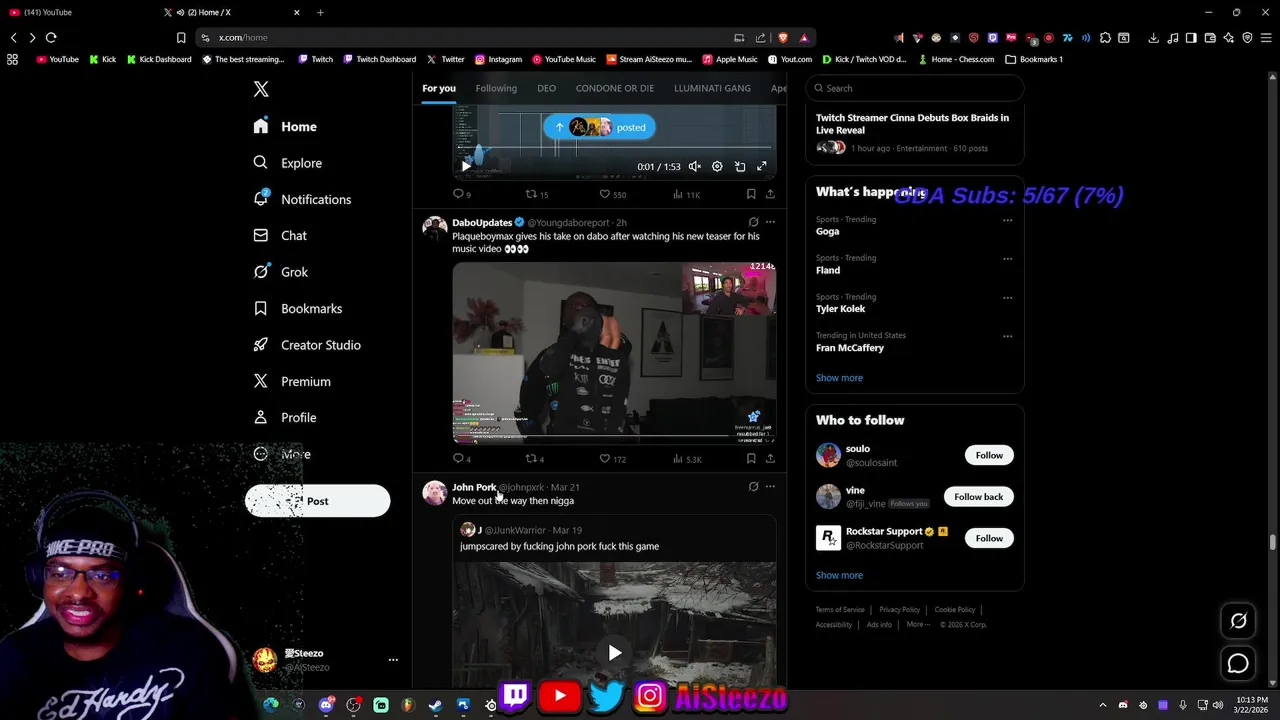The height and width of the screenshot is (720, 1280).
Task: Click the X logo in the sidebar
Action: pyautogui.click(x=261, y=89)
